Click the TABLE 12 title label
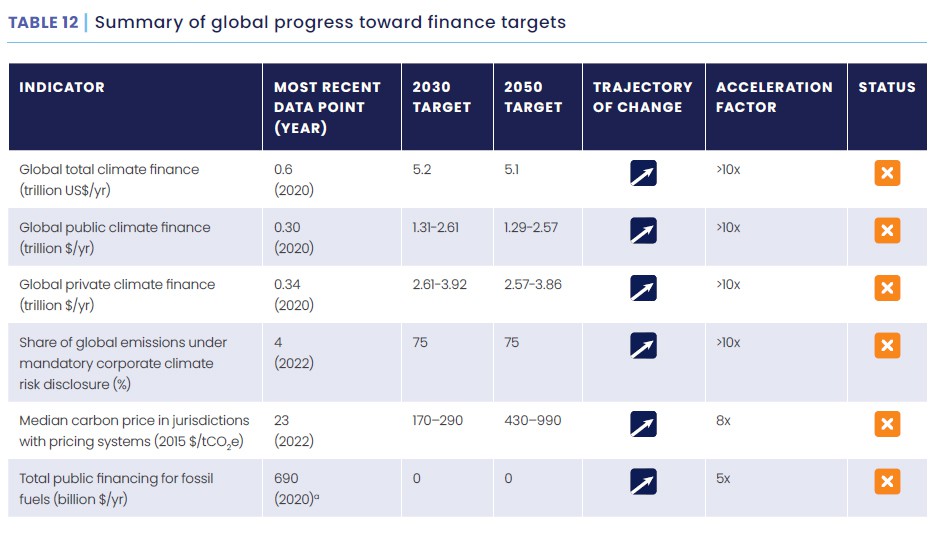Viewport: 948px width, 535px height. [x=43, y=22]
